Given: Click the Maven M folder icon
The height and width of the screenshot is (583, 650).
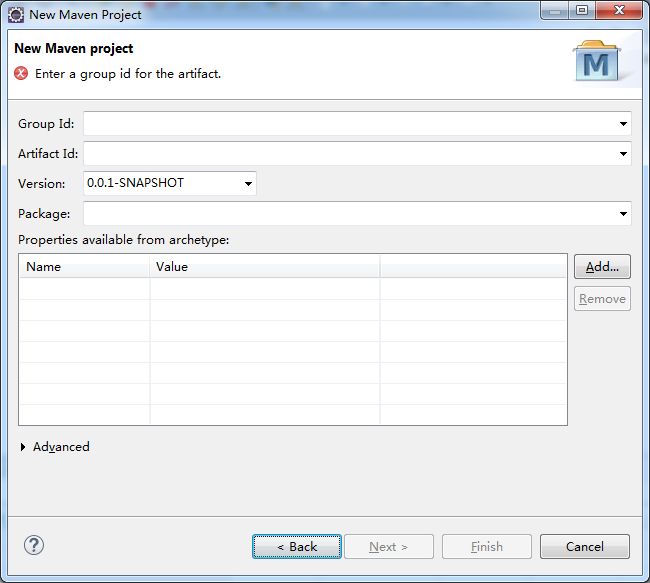Looking at the screenshot, I should [596, 61].
